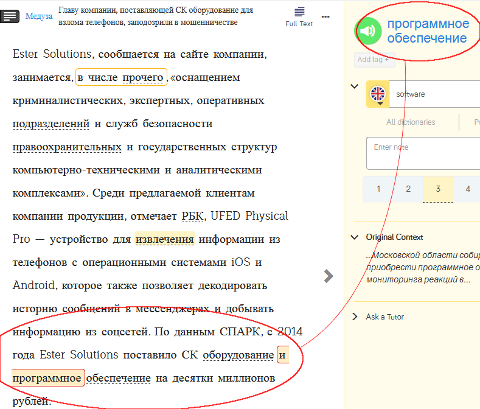Click the Original Context excerpt text
Image resolution: width=480 pixels, height=409 pixels.
[x=423, y=267]
